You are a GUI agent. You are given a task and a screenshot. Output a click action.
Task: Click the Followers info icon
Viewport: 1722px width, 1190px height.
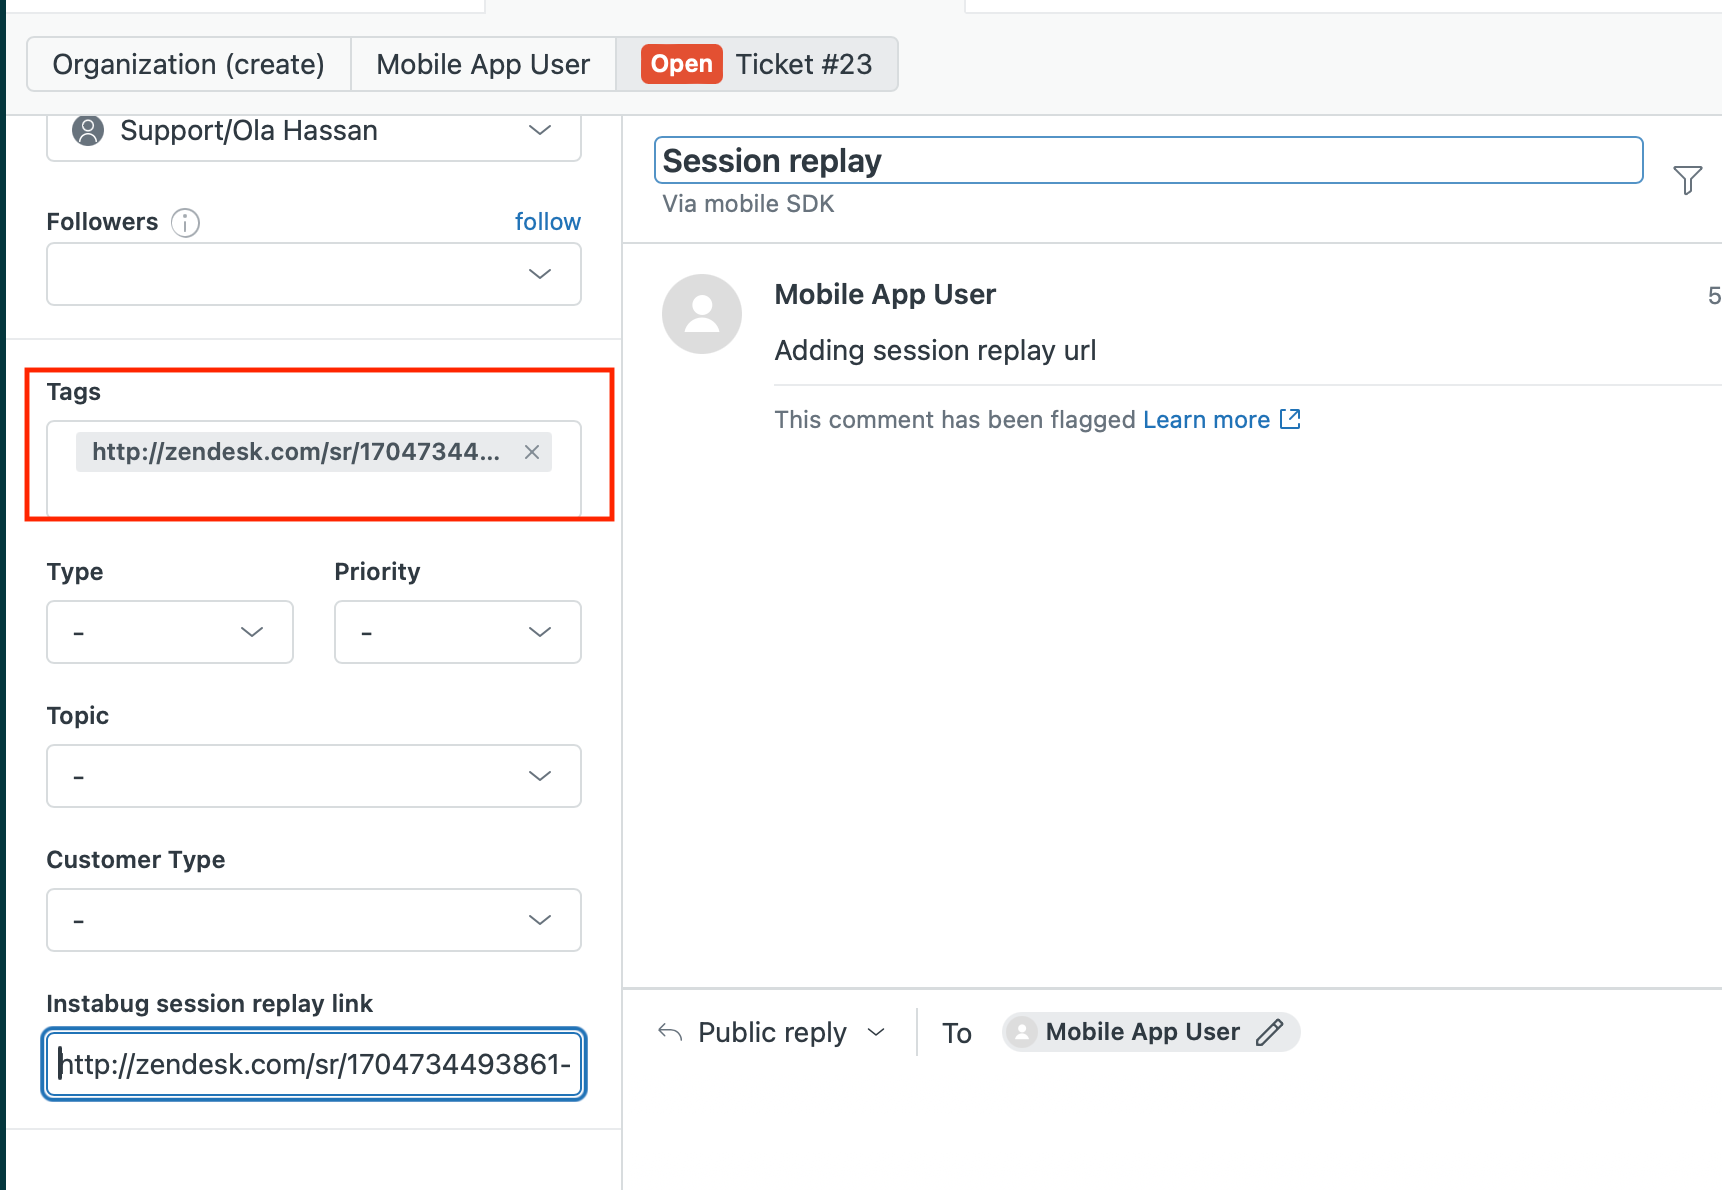(x=185, y=222)
